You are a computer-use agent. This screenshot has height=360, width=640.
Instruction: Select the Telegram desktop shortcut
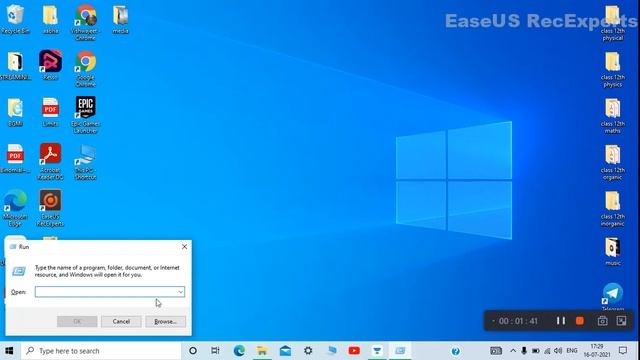click(613, 296)
